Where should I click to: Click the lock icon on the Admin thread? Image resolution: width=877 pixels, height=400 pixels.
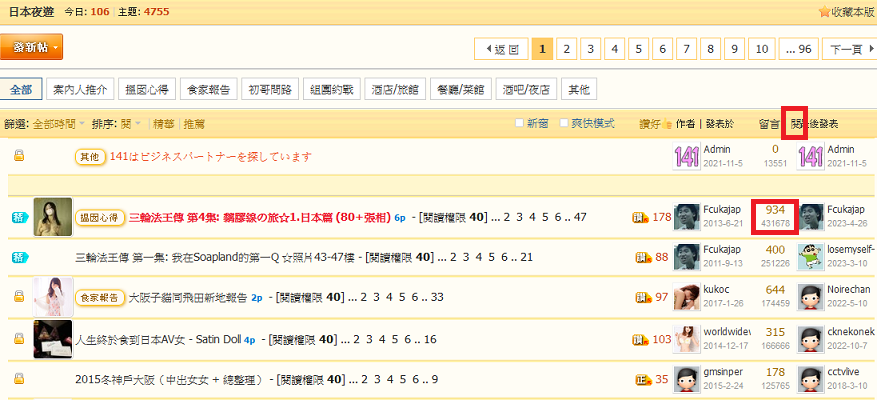click(x=19, y=156)
